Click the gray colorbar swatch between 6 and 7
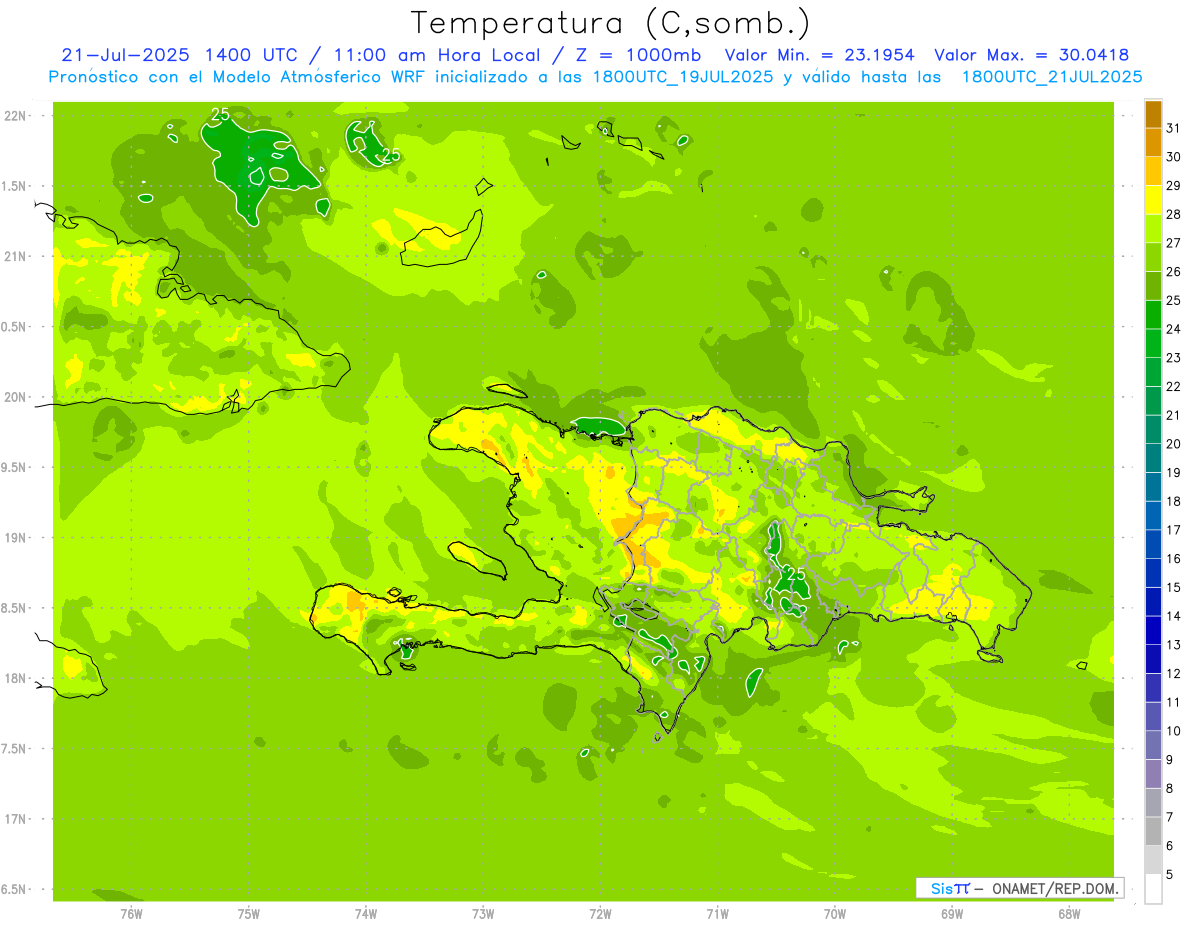Screen dimensions: 1200x927 pos(1153,831)
